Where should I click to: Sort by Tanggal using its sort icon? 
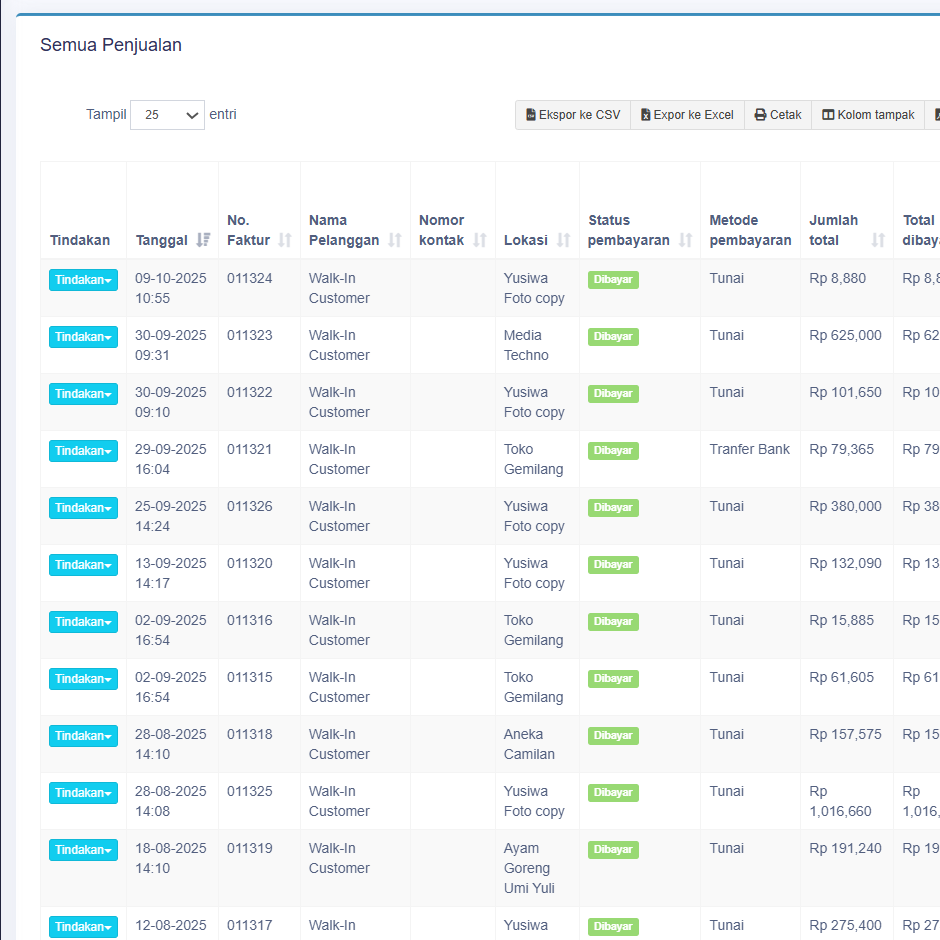(204, 240)
